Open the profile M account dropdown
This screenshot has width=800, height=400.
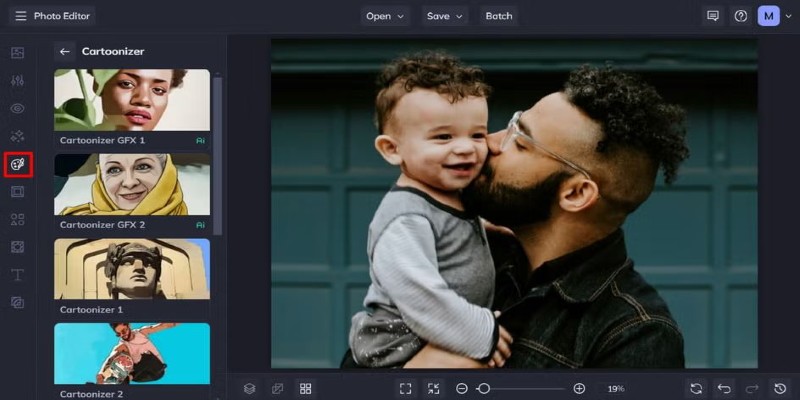coord(773,16)
